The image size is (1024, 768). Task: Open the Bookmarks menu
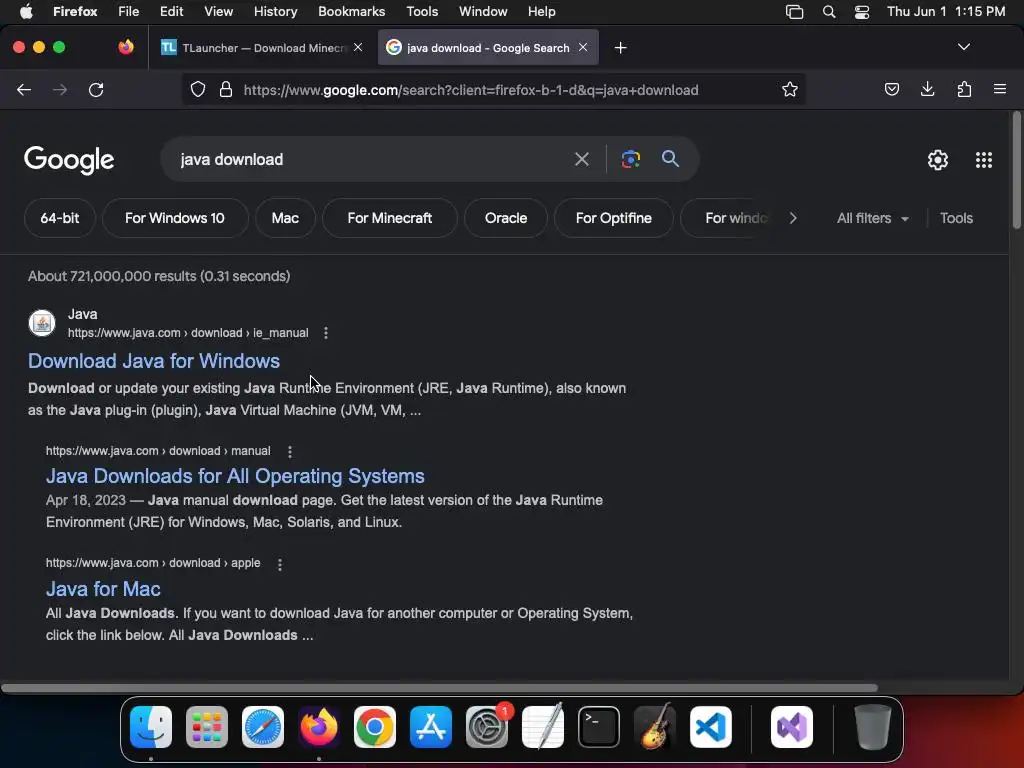[351, 12]
